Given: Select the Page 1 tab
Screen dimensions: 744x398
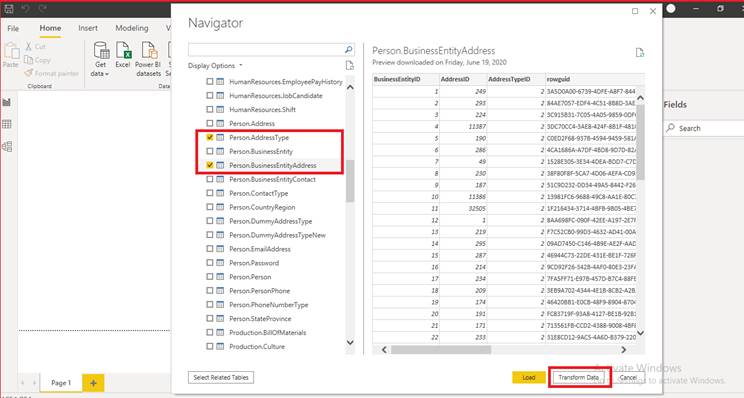Looking at the screenshot, I should tap(61, 383).
